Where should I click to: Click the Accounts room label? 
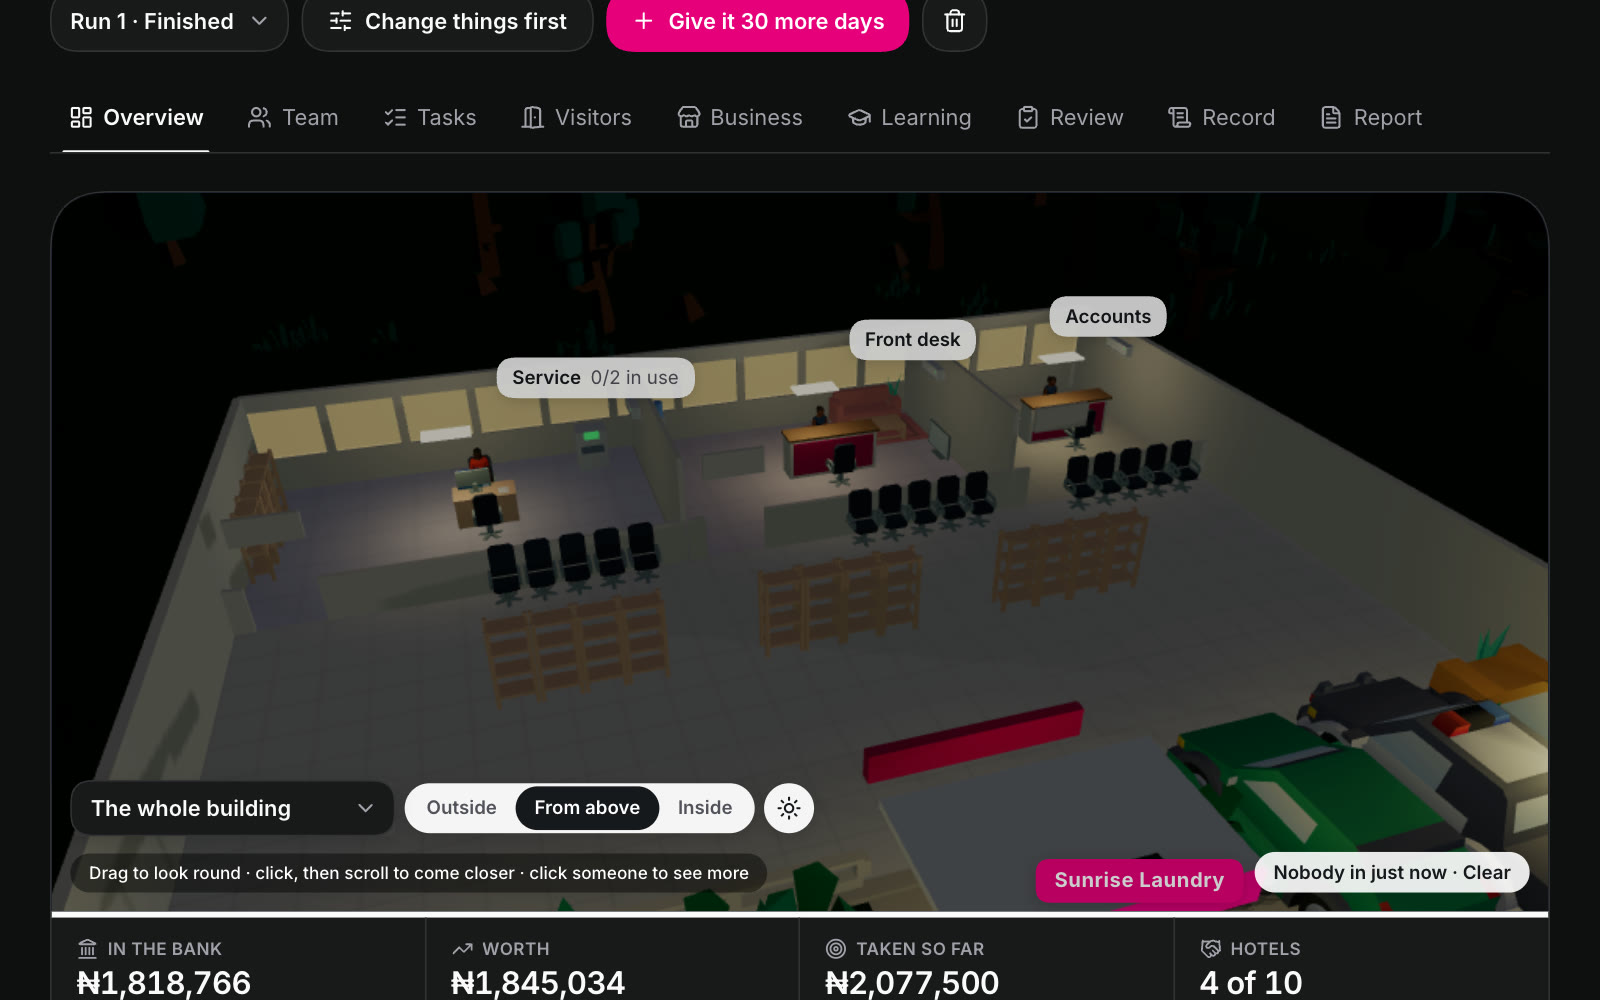coord(1108,317)
